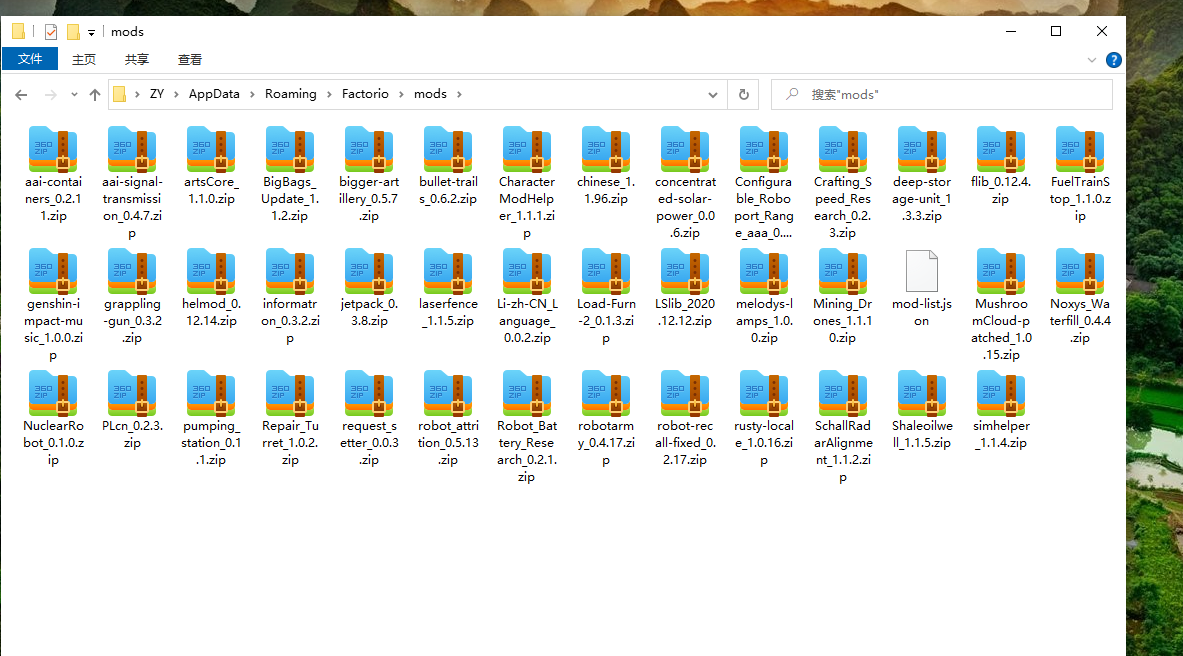This screenshot has width=1183, height=656.
Task: Open recent locations dropdown arrow
Action: 74,94
